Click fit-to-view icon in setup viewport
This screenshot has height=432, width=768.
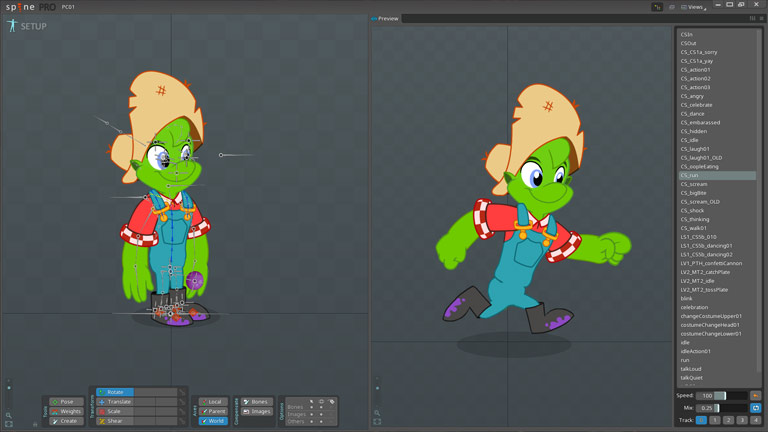[9, 424]
